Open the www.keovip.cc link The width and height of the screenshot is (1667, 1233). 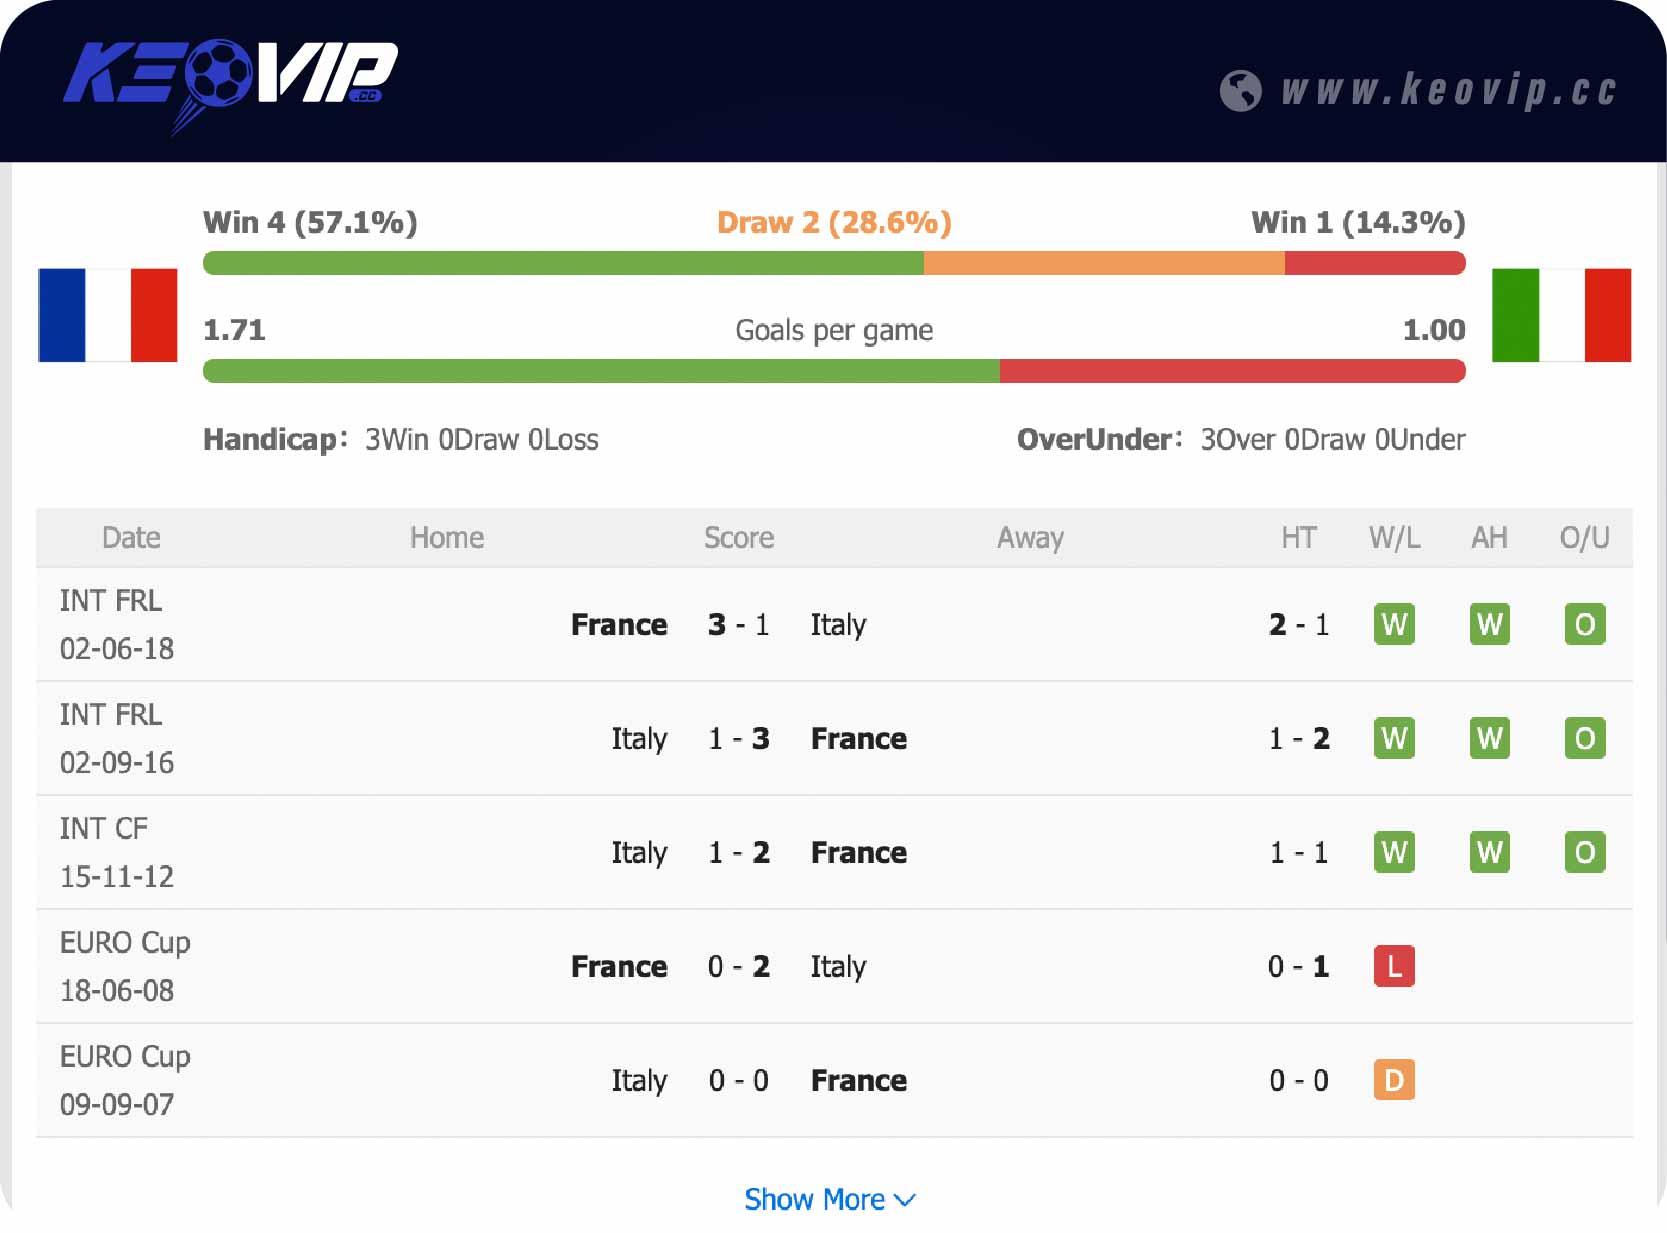click(x=1448, y=91)
